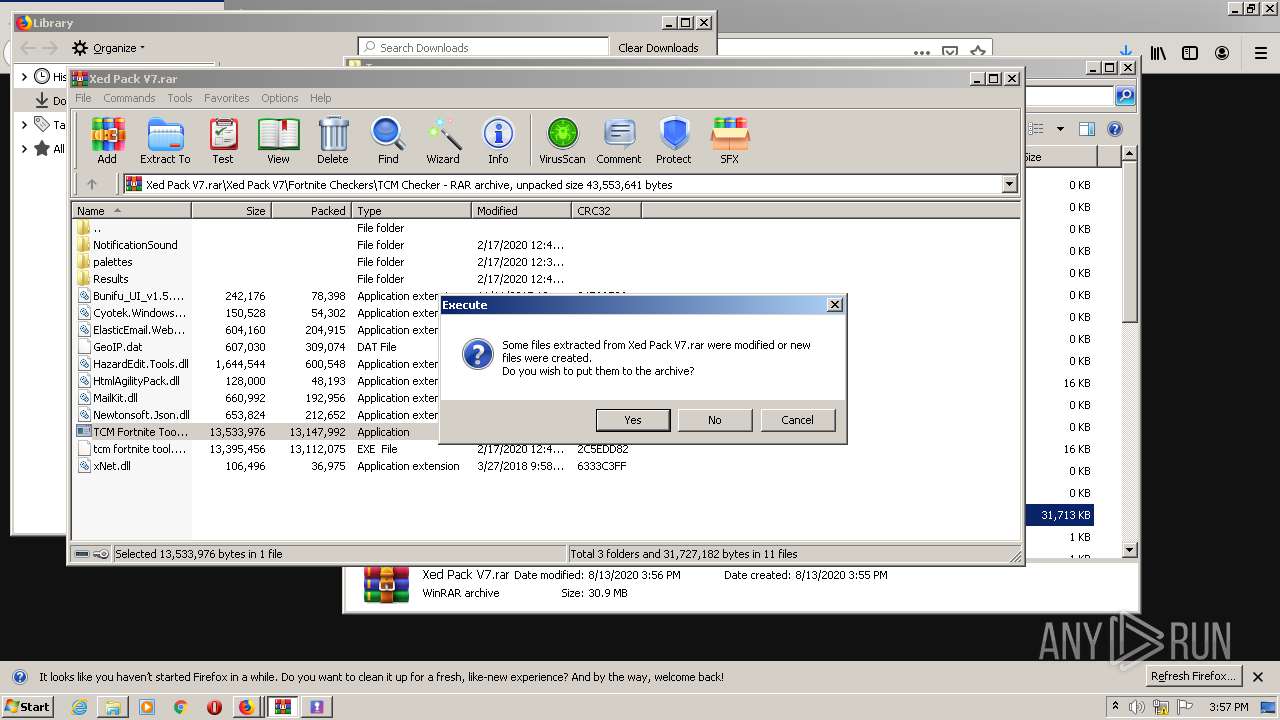Expand All Bookmarks tree item in Library
Screen dimensions: 1280x720
click(x=25, y=149)
